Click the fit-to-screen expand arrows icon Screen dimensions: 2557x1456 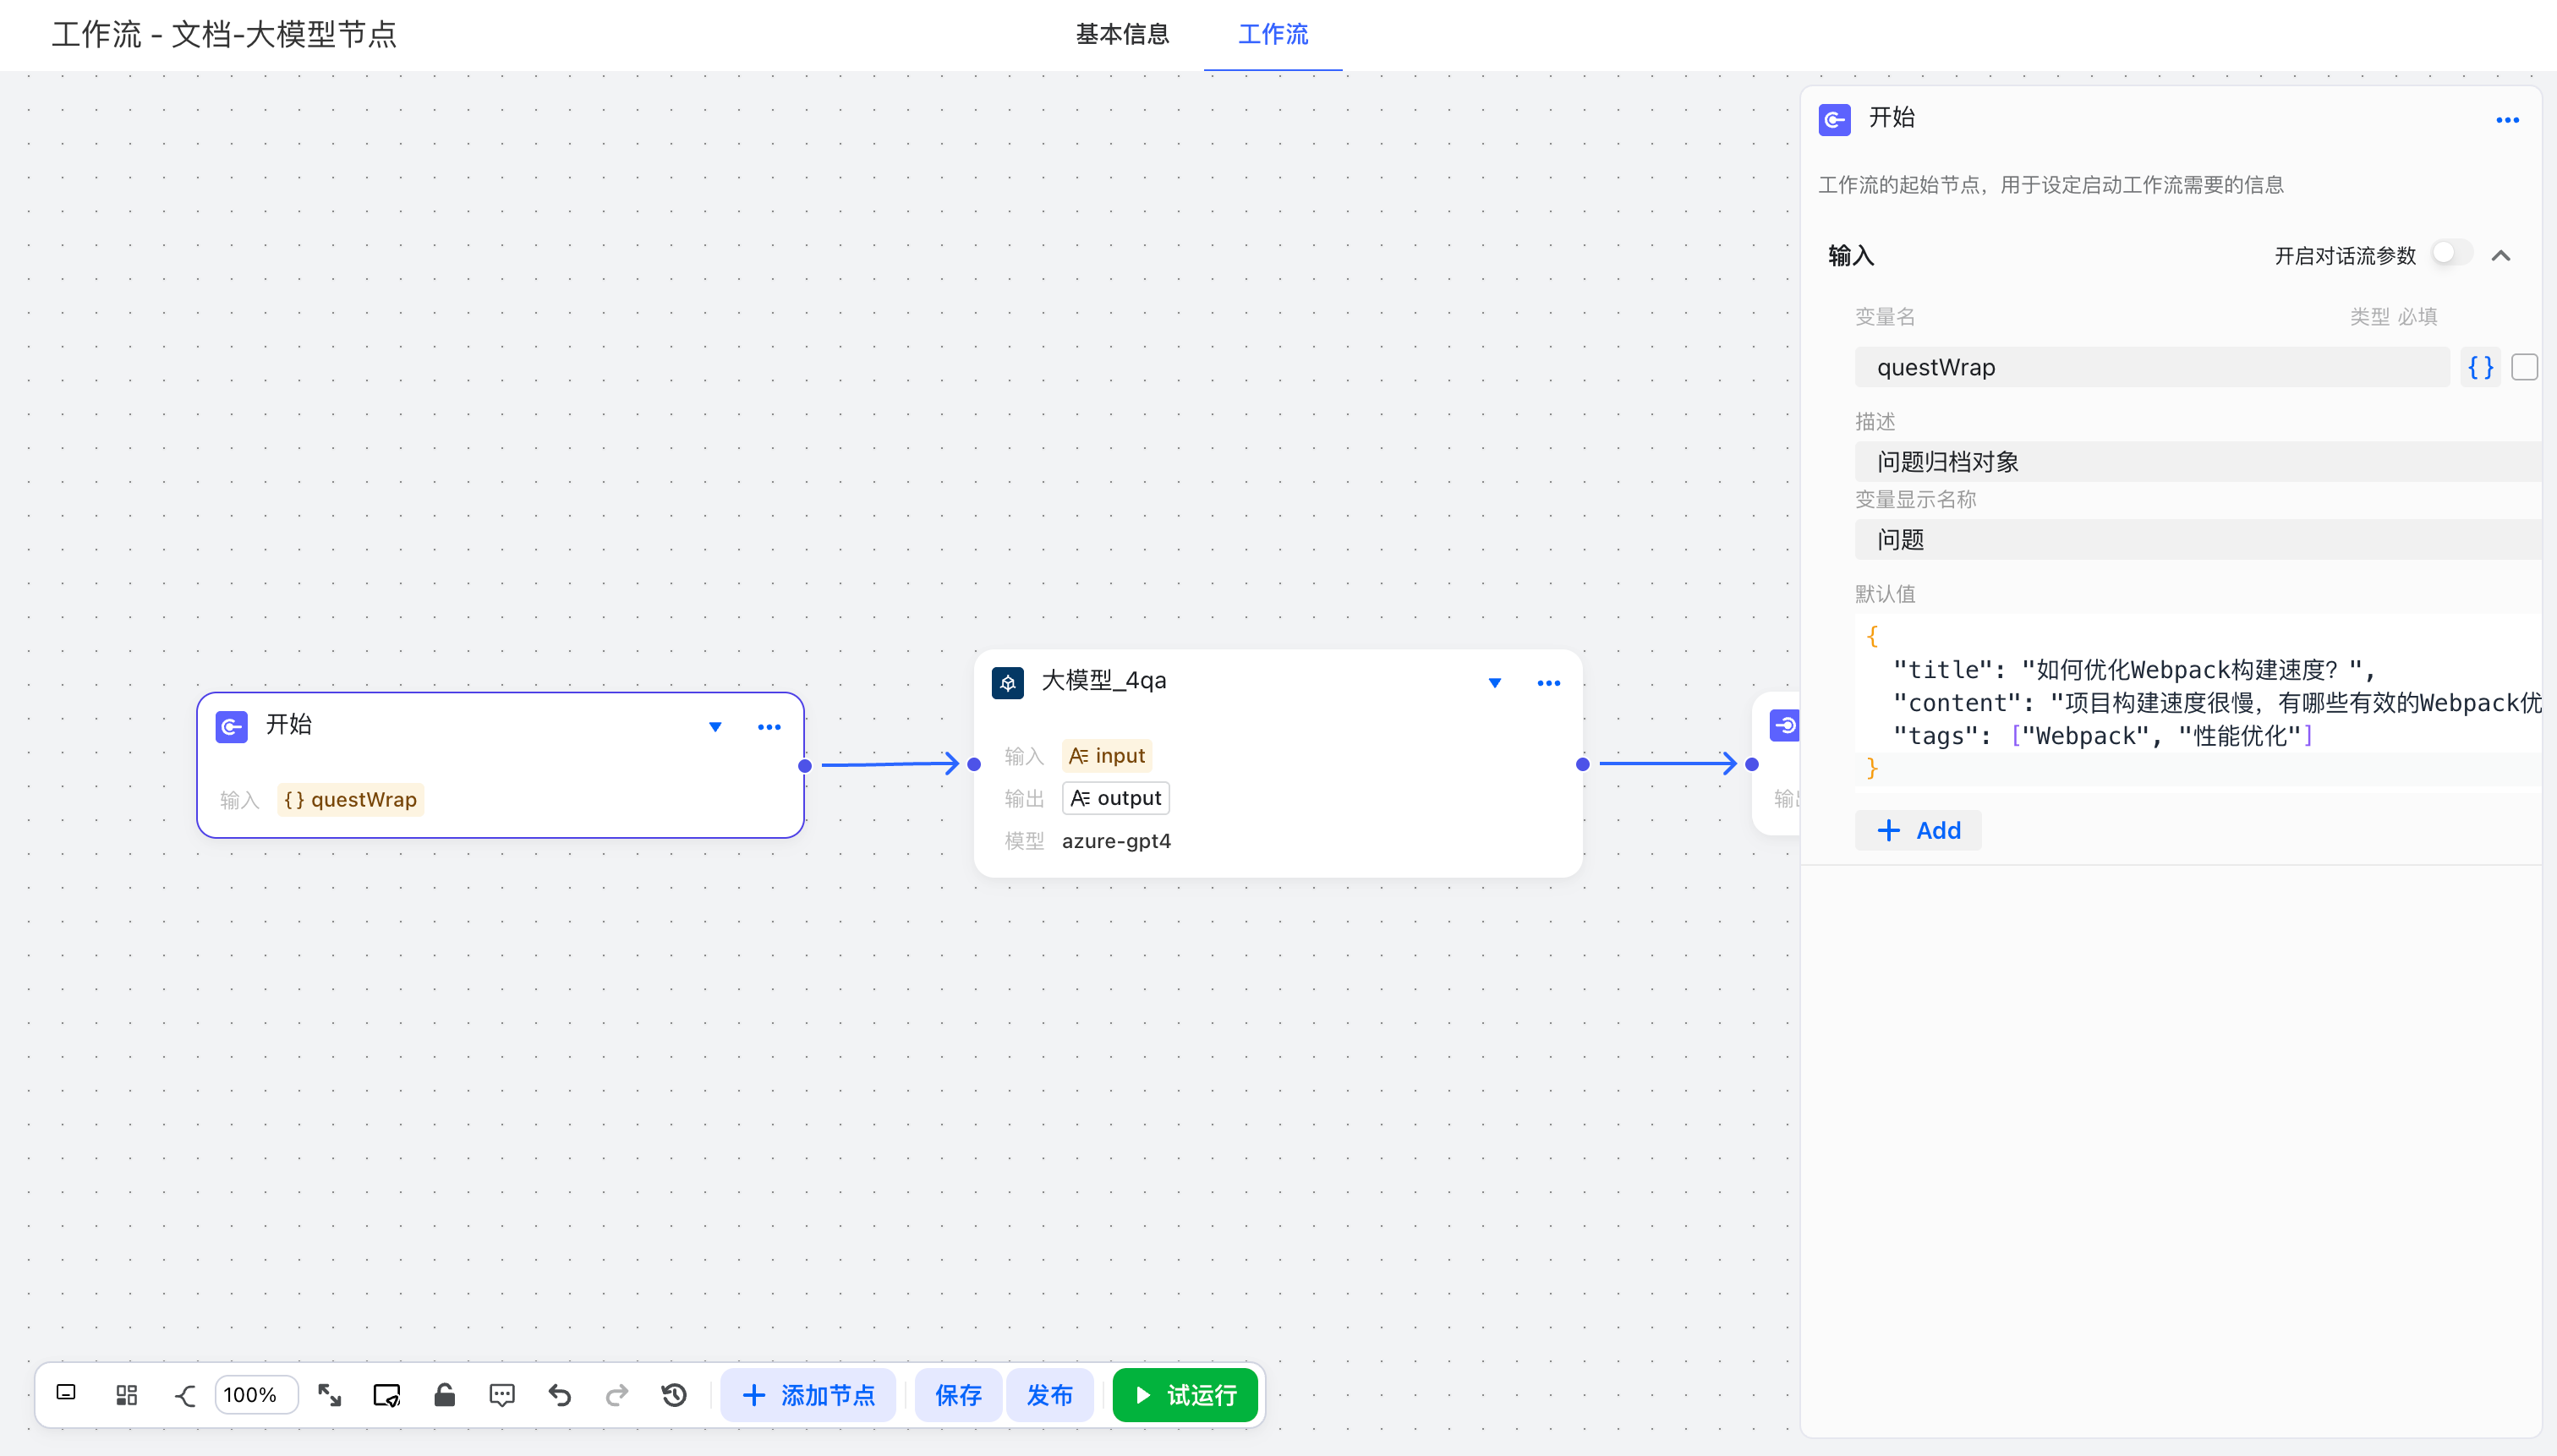click(329, 1395)
